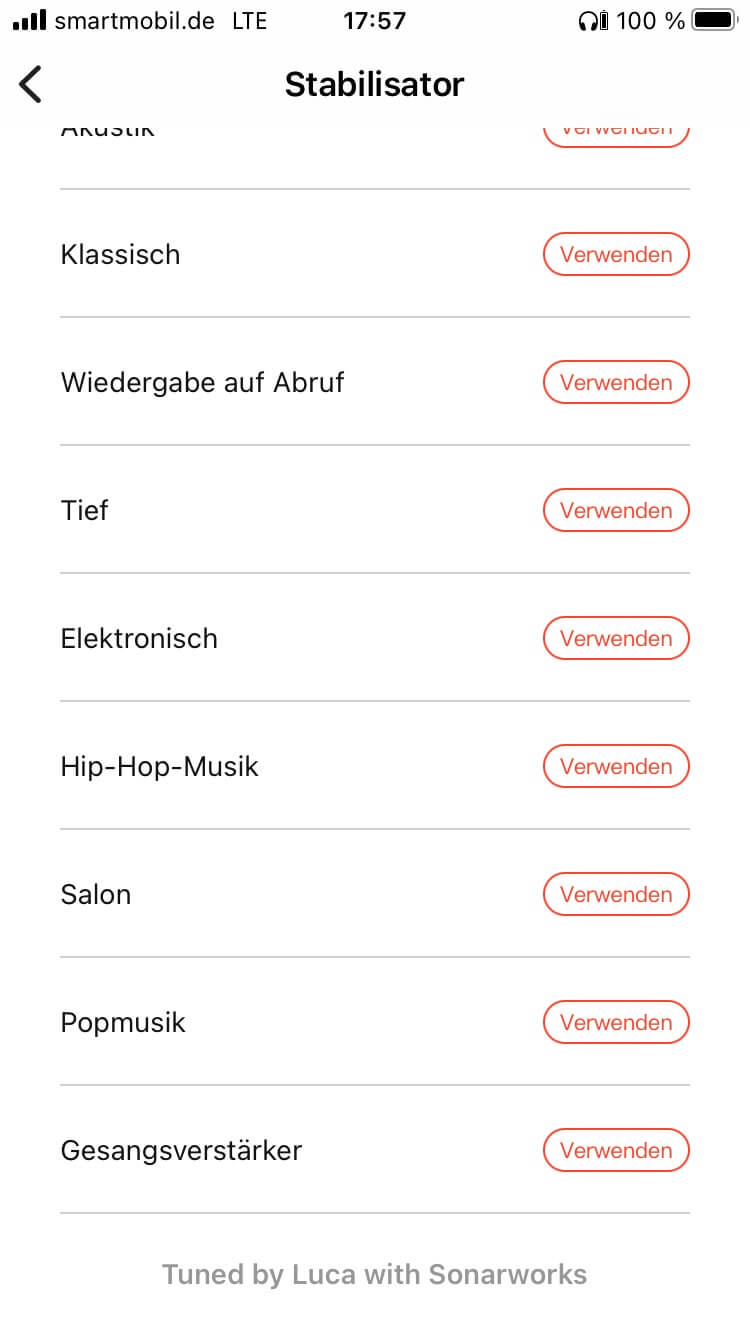Tap the Gesangsverstärker preset name
This screenshot has height=1334, width=750.
181,1151
